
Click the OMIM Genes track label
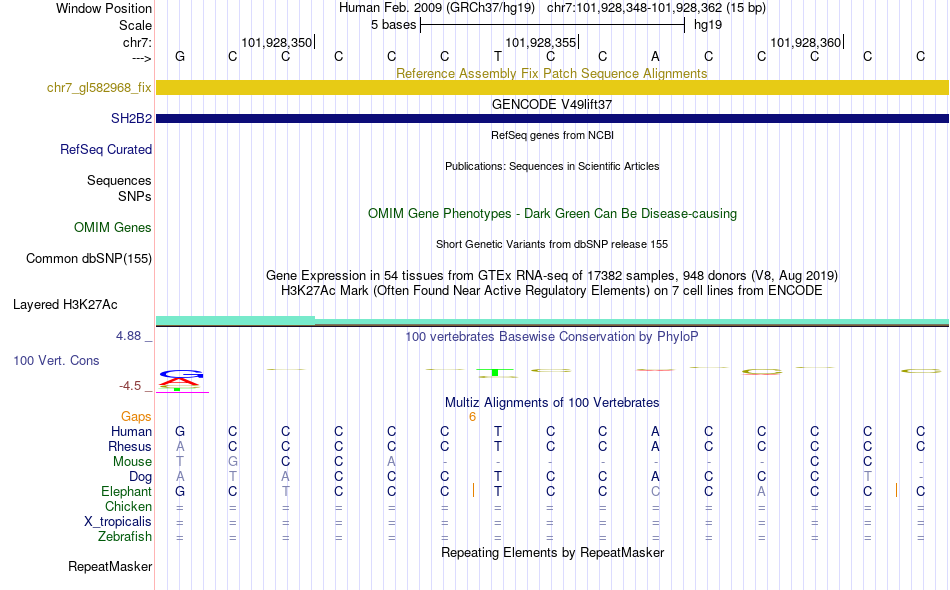tap(112, 228)
